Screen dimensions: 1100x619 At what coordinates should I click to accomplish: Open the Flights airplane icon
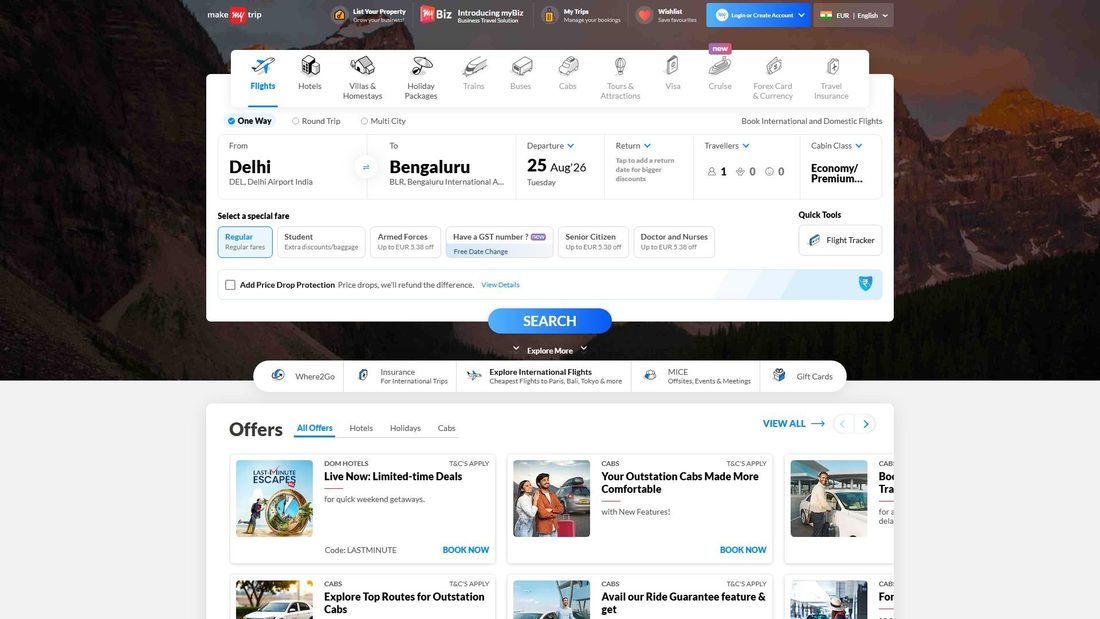coord(263,66)
